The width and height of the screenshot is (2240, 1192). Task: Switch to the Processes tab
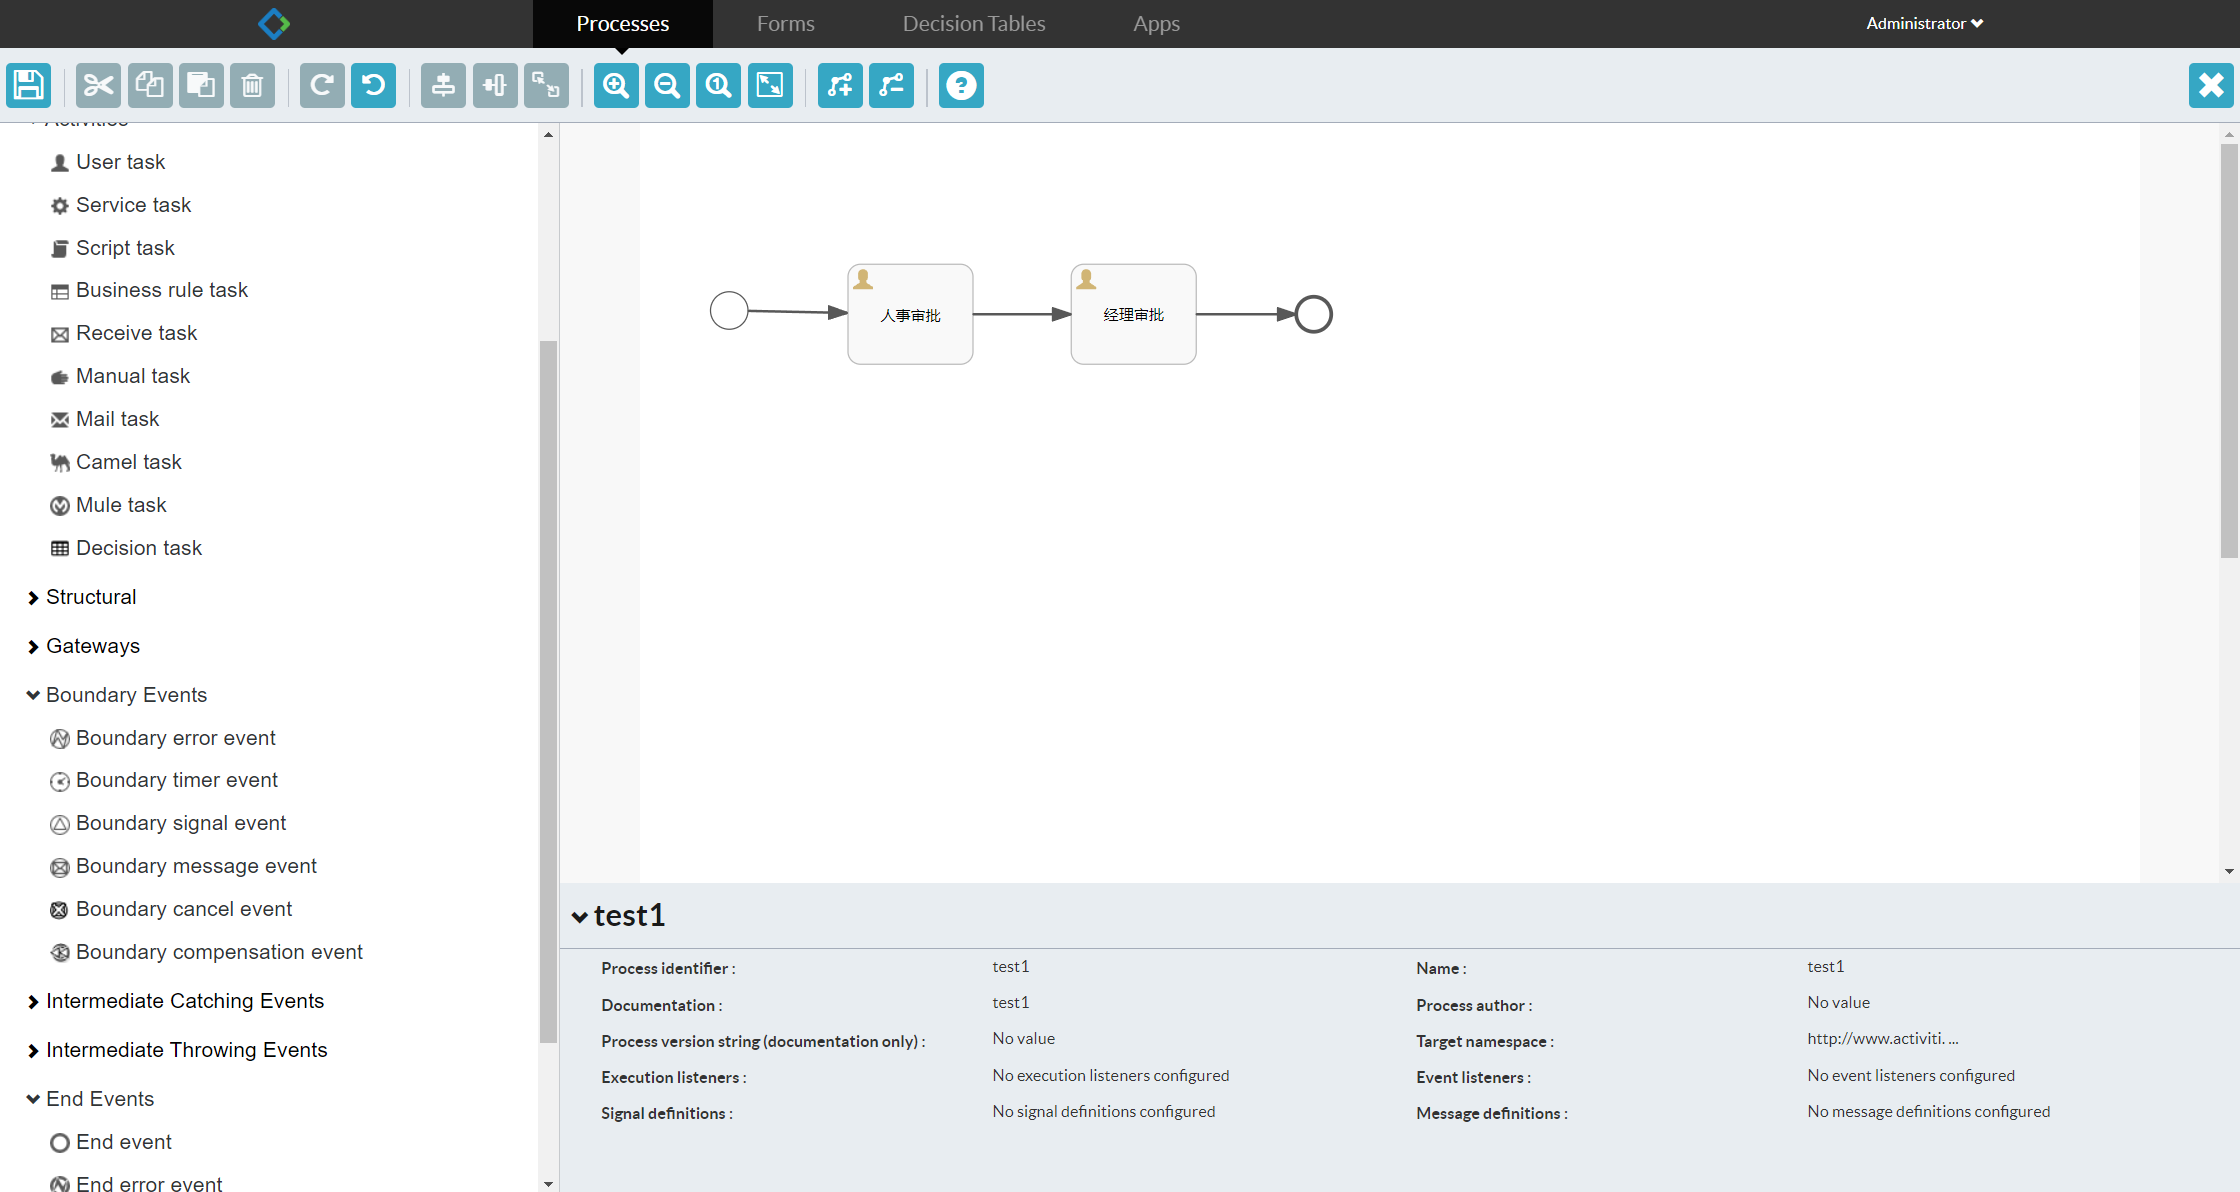tap(622, 23)
